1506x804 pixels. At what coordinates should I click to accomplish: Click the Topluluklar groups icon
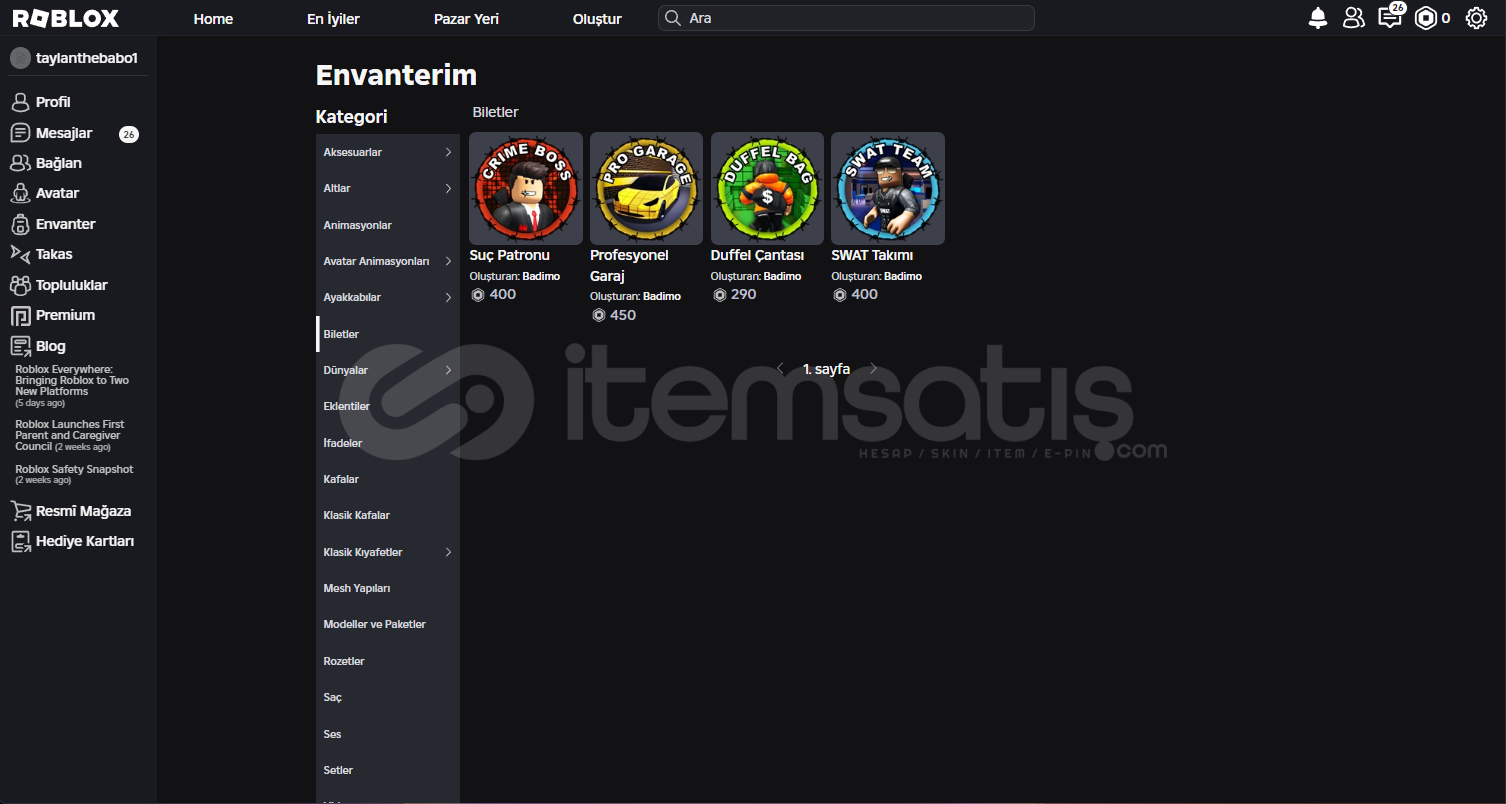(20, 285)
